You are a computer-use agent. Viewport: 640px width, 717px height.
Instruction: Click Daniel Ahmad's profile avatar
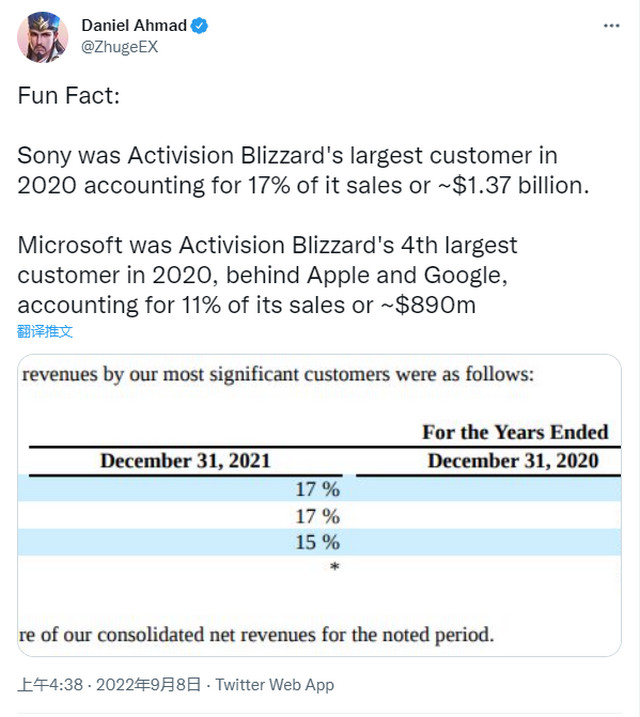(x=43, y=37)
